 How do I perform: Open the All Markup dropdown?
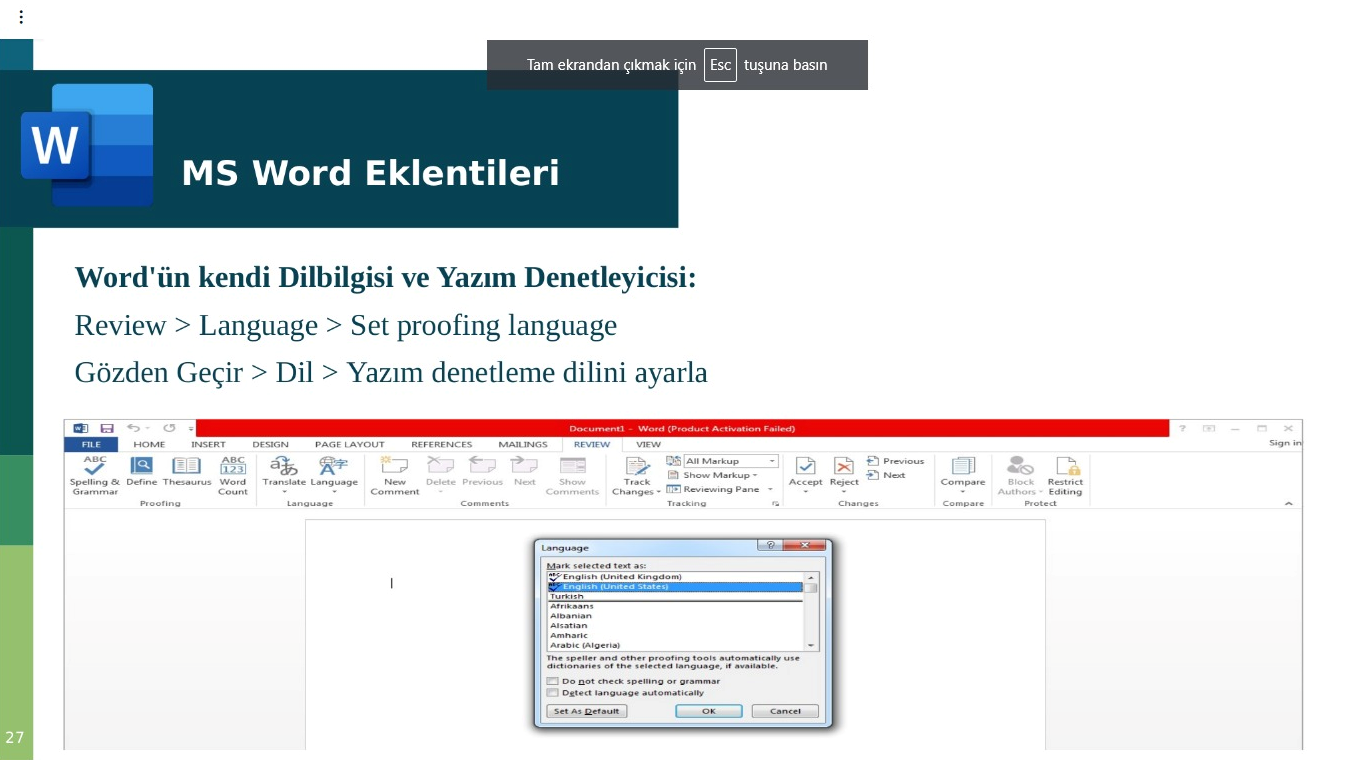click(x=731, y=461)
